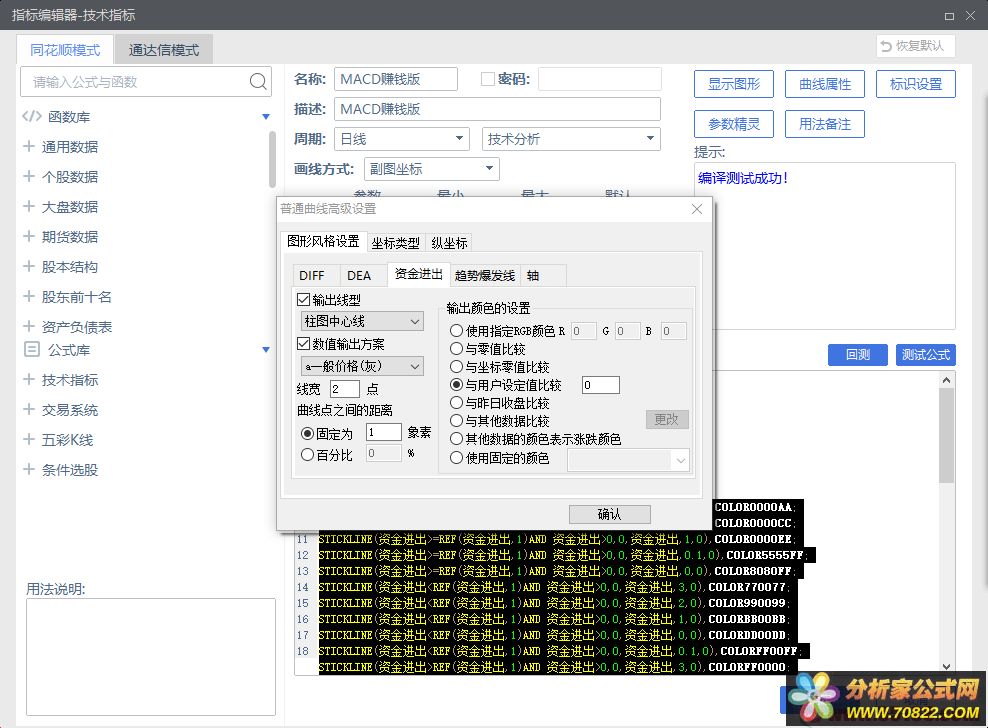The width and height of the screenshot is (988, 728).
Task: Select 与零值比较 radio option
Action: click(456, 349)
